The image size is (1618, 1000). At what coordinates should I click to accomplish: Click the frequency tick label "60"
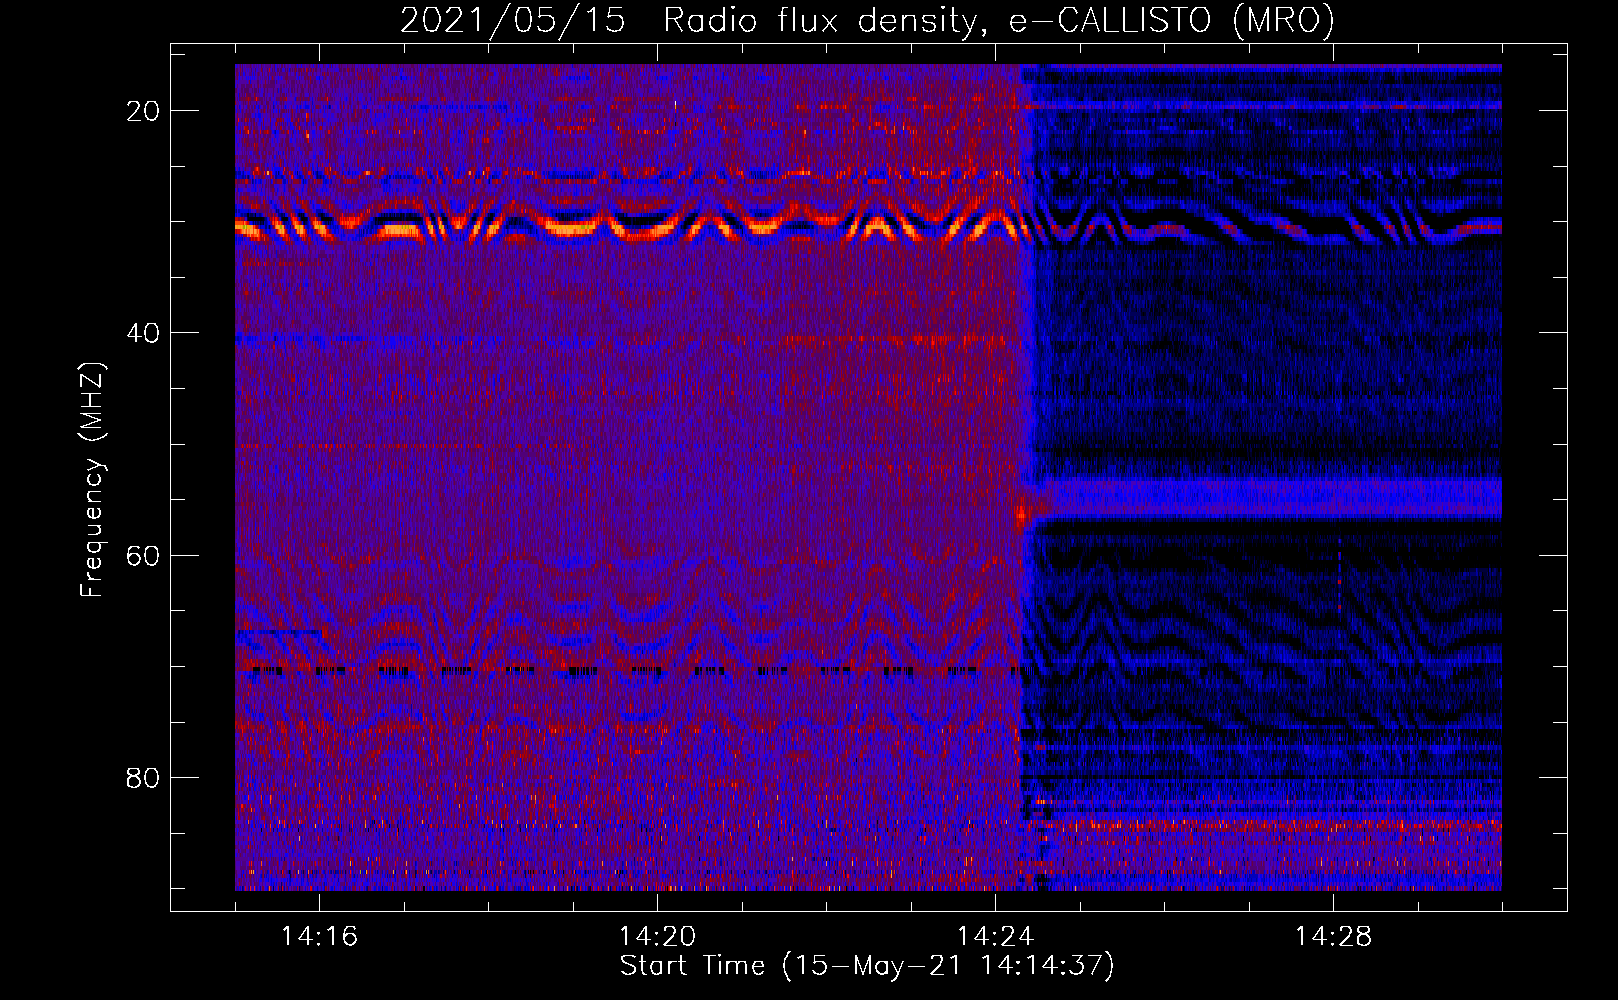coord(144,555)
